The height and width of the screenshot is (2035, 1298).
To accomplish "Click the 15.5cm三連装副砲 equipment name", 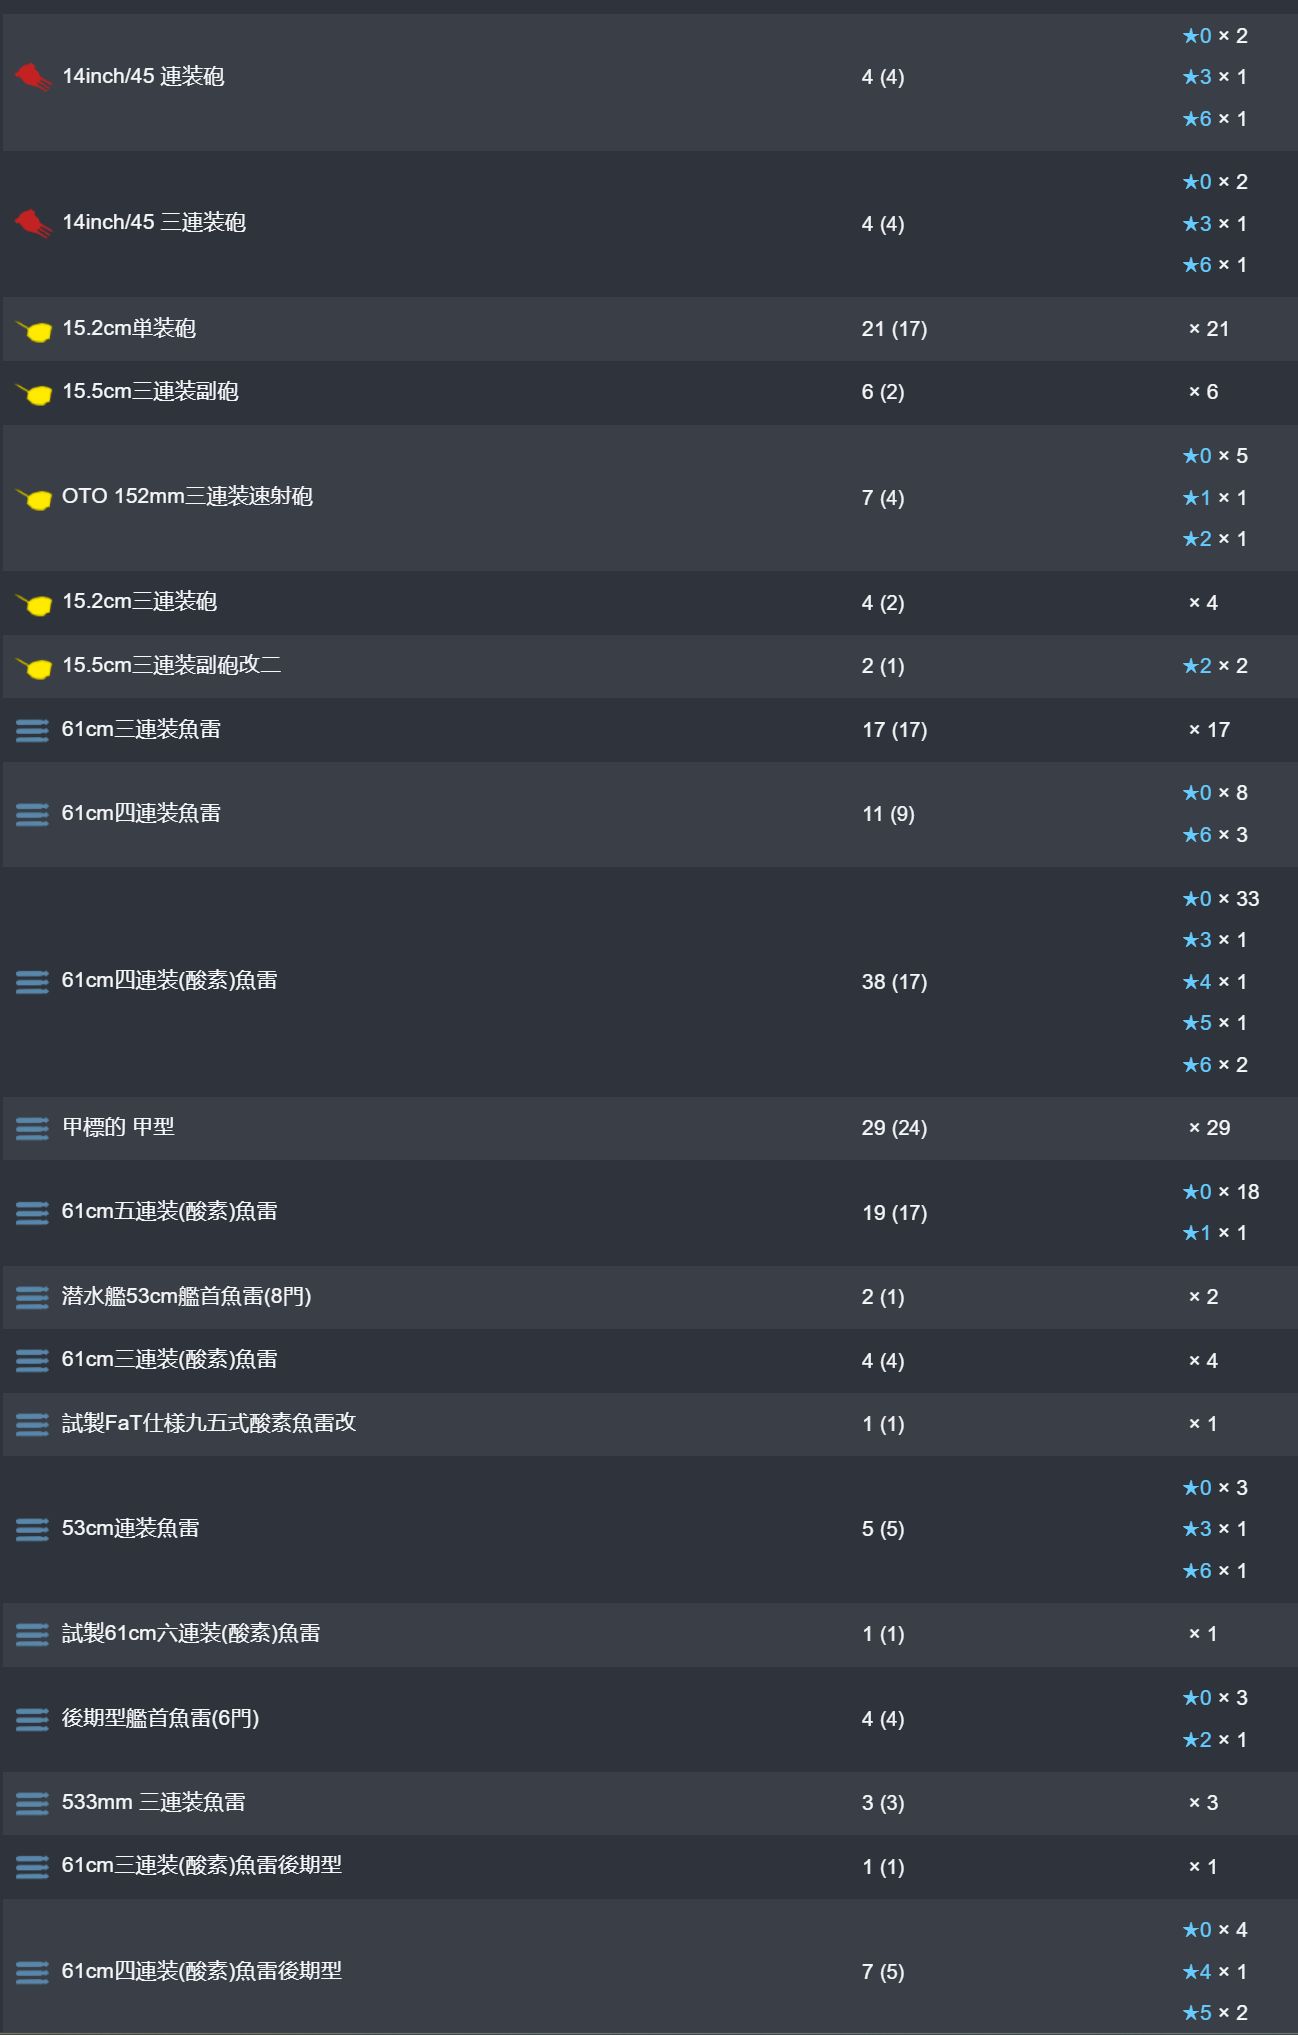I will (x=150, y=392).
